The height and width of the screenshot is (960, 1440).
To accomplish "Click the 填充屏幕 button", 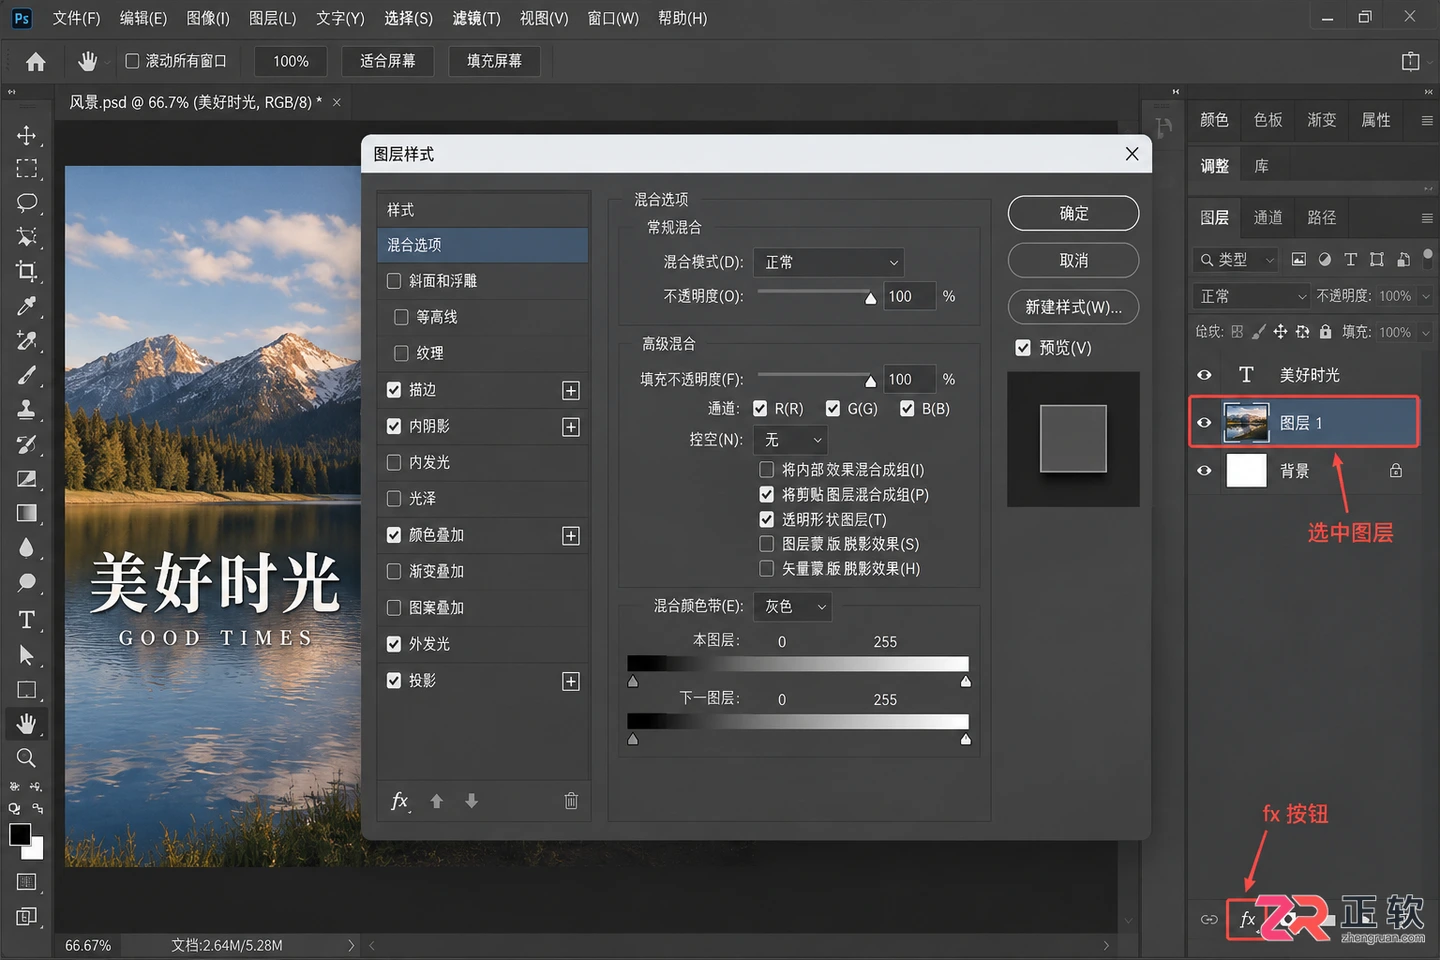I will point(494,61).
